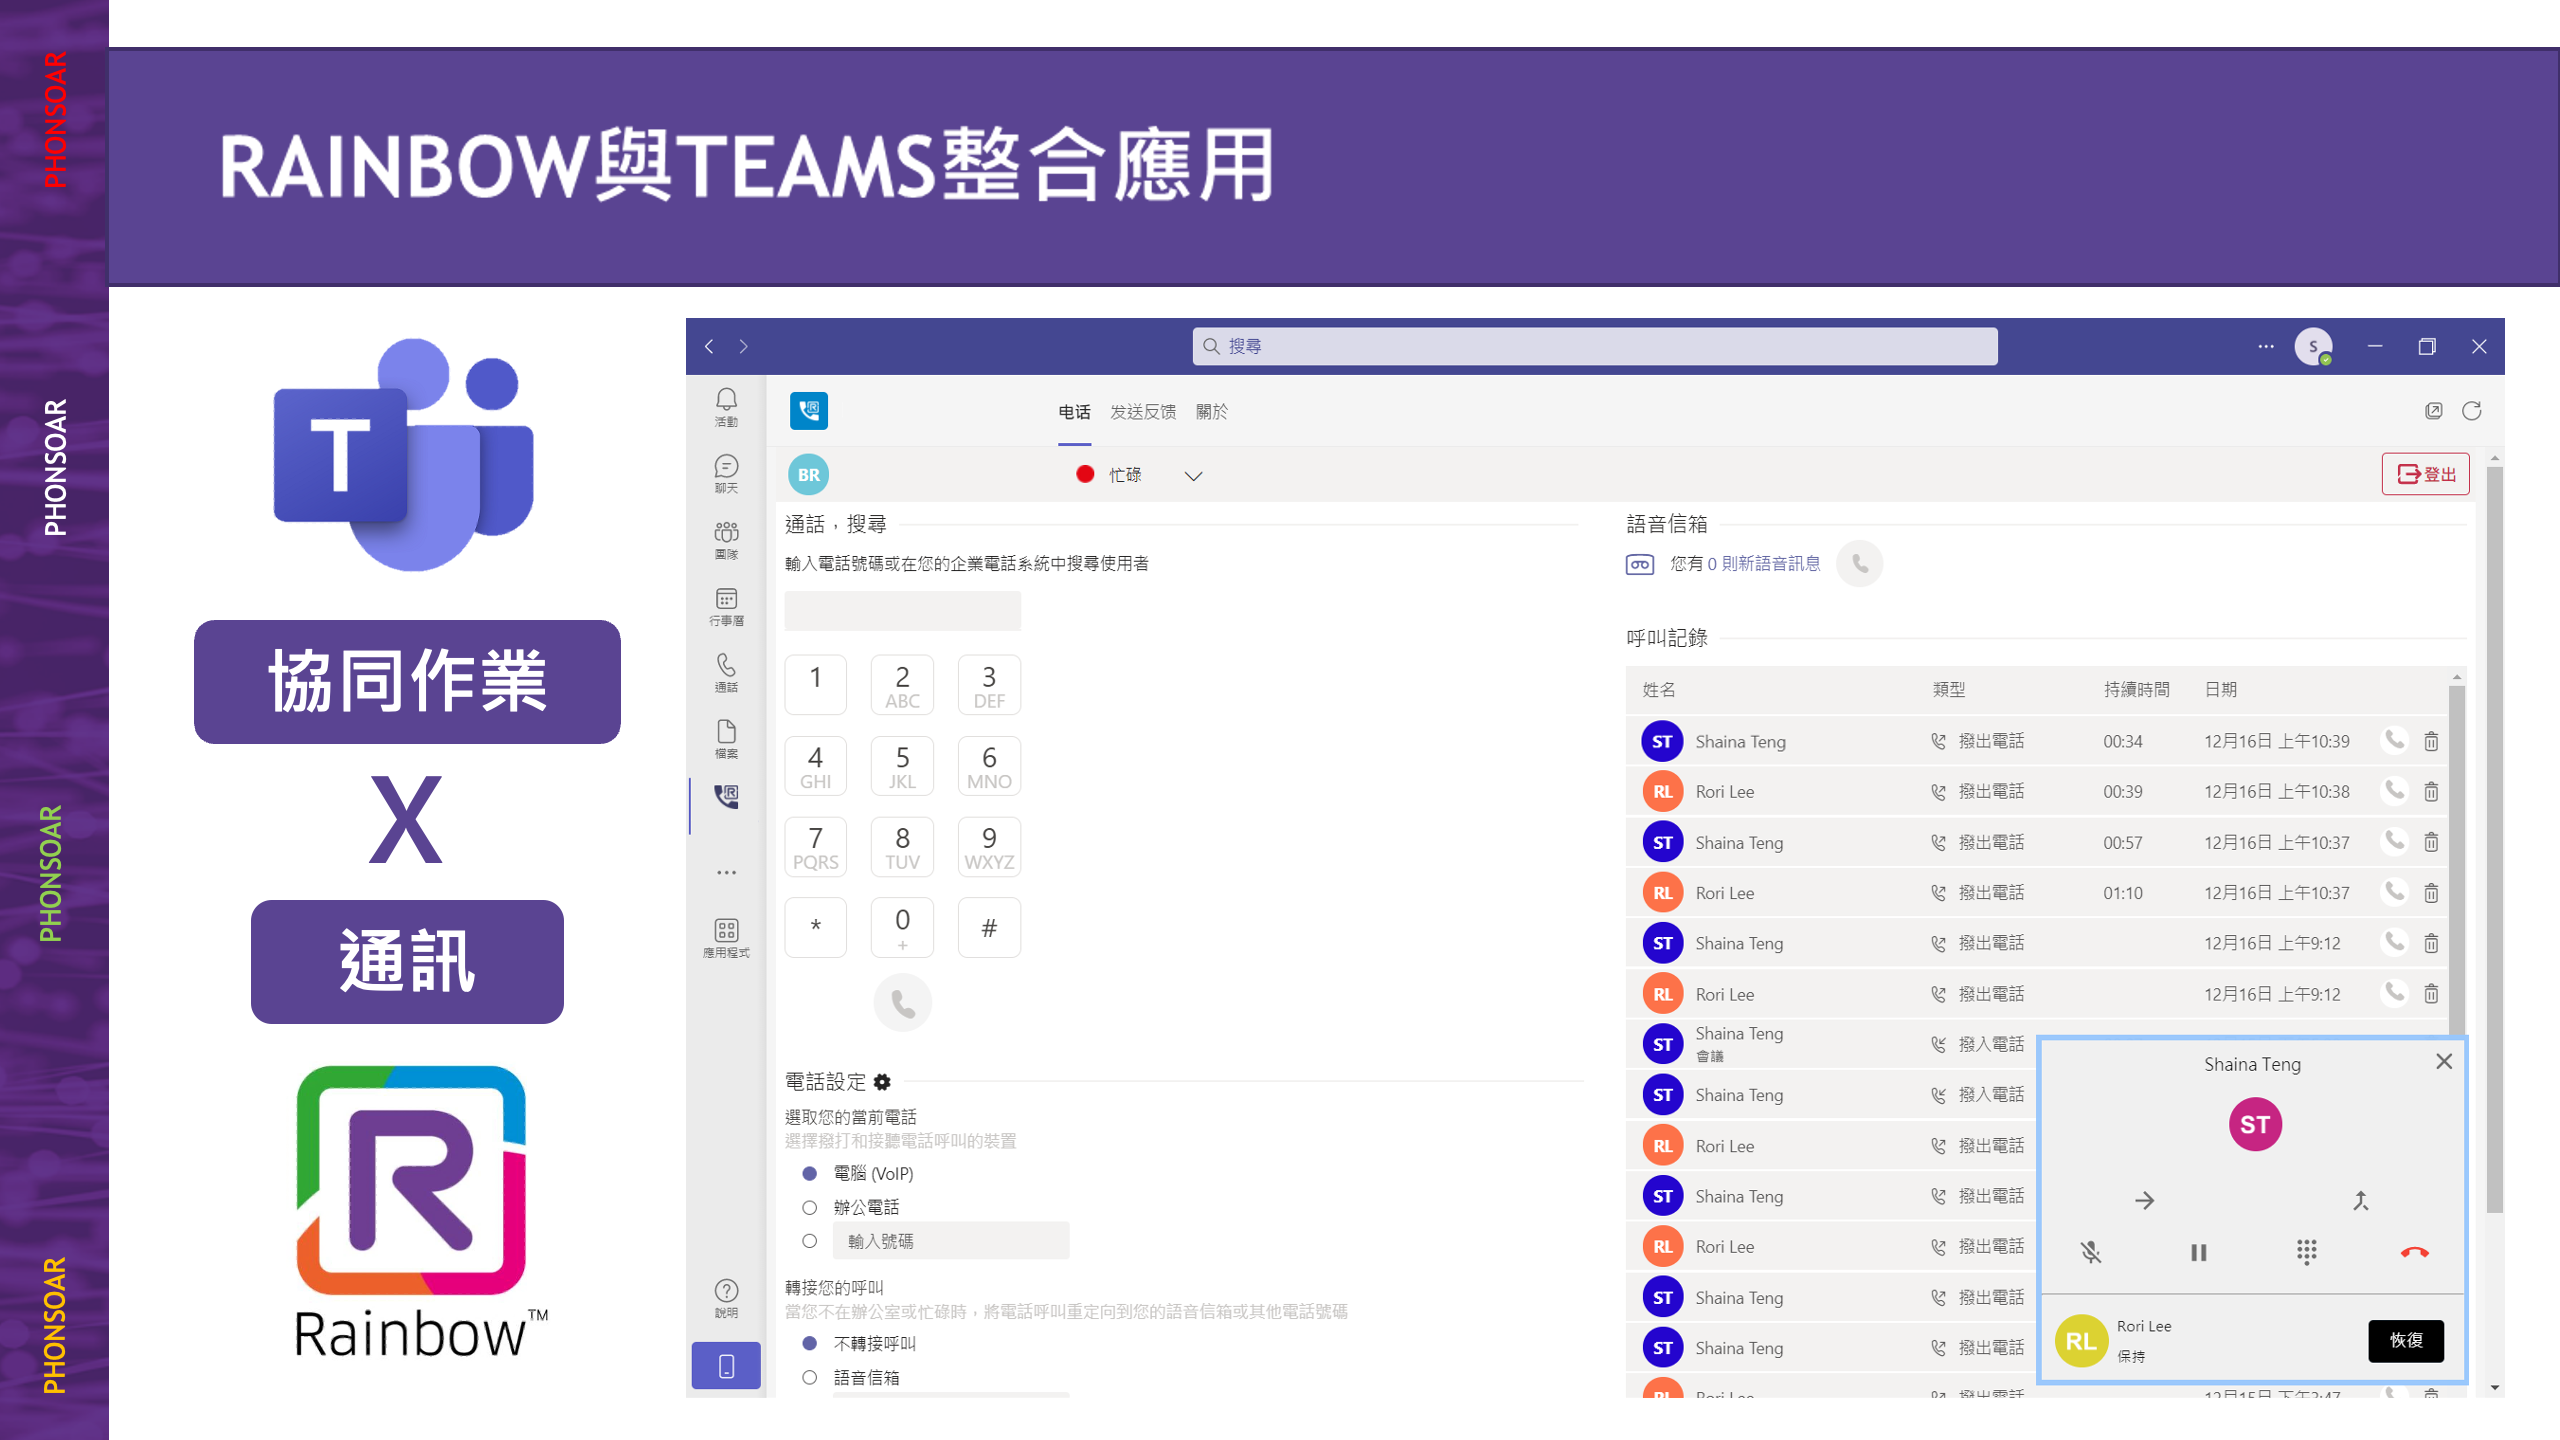Open the 0 則新語音訊息 link

point(1764,564)
